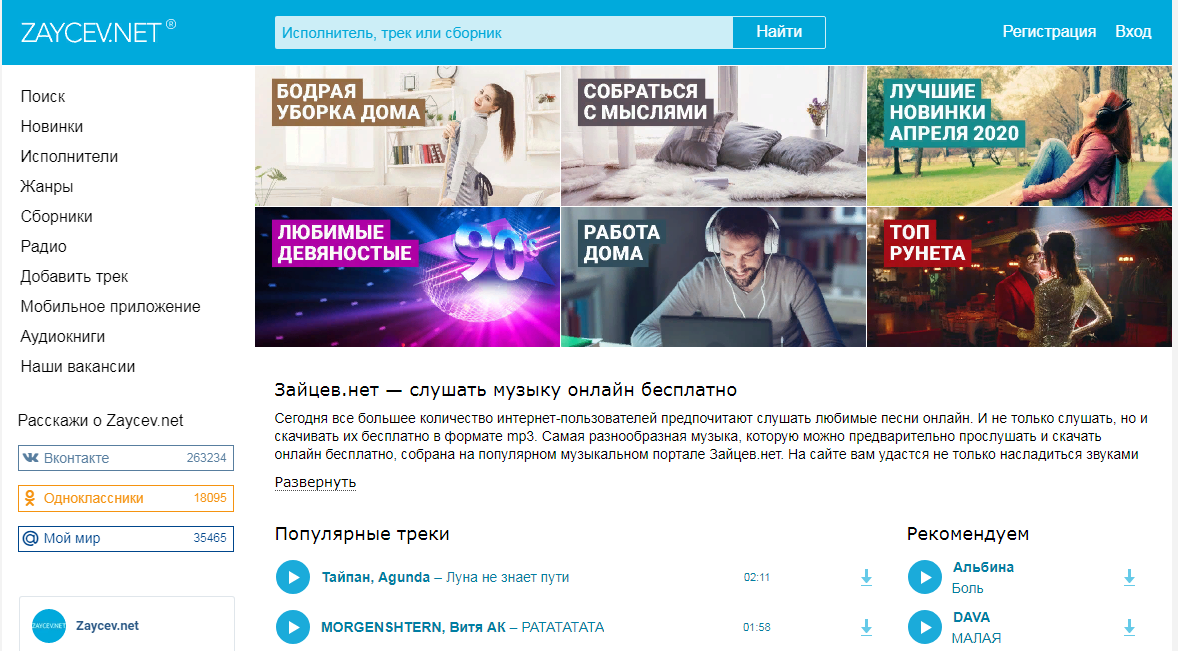
Task: Download the Альбина Боль track
Action: pyautogui.click(x=1129, y=577)
